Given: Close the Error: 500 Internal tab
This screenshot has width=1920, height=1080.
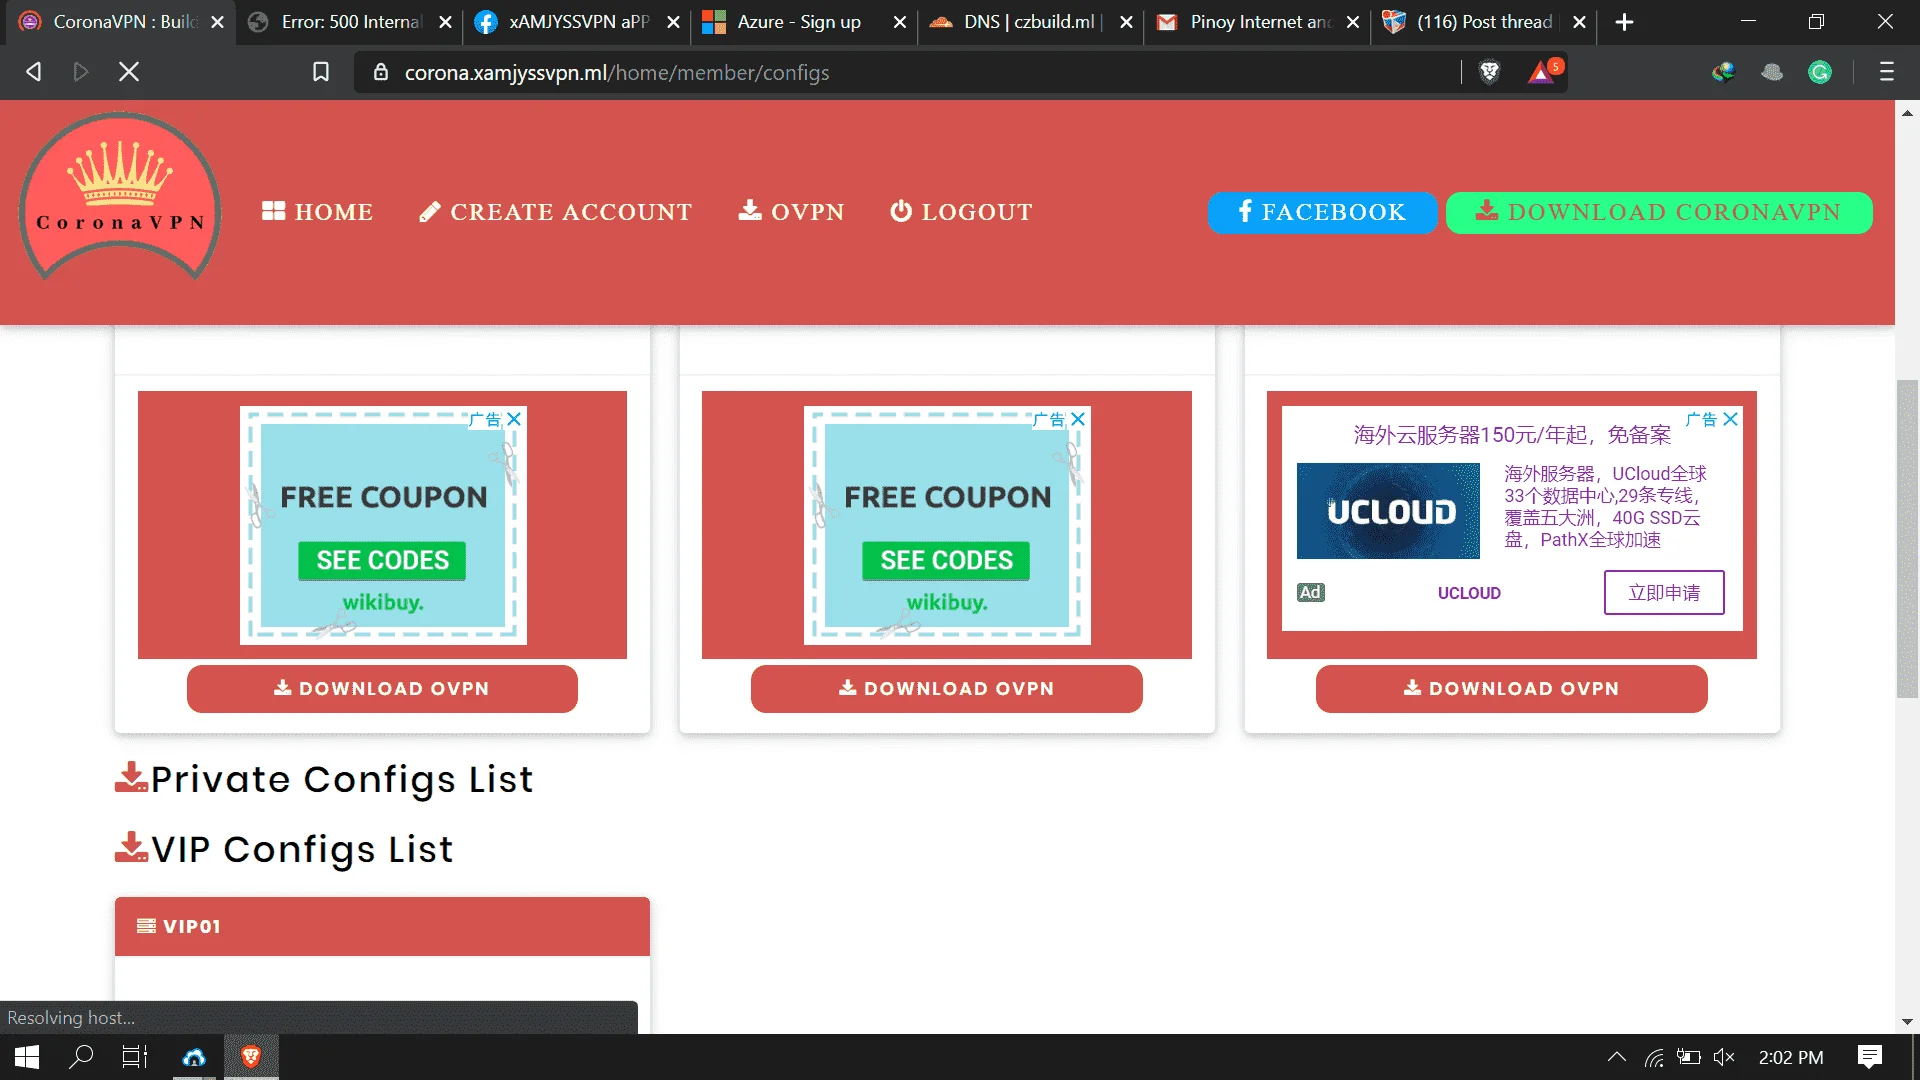Looking at the screenshot, I should [446, 22].
